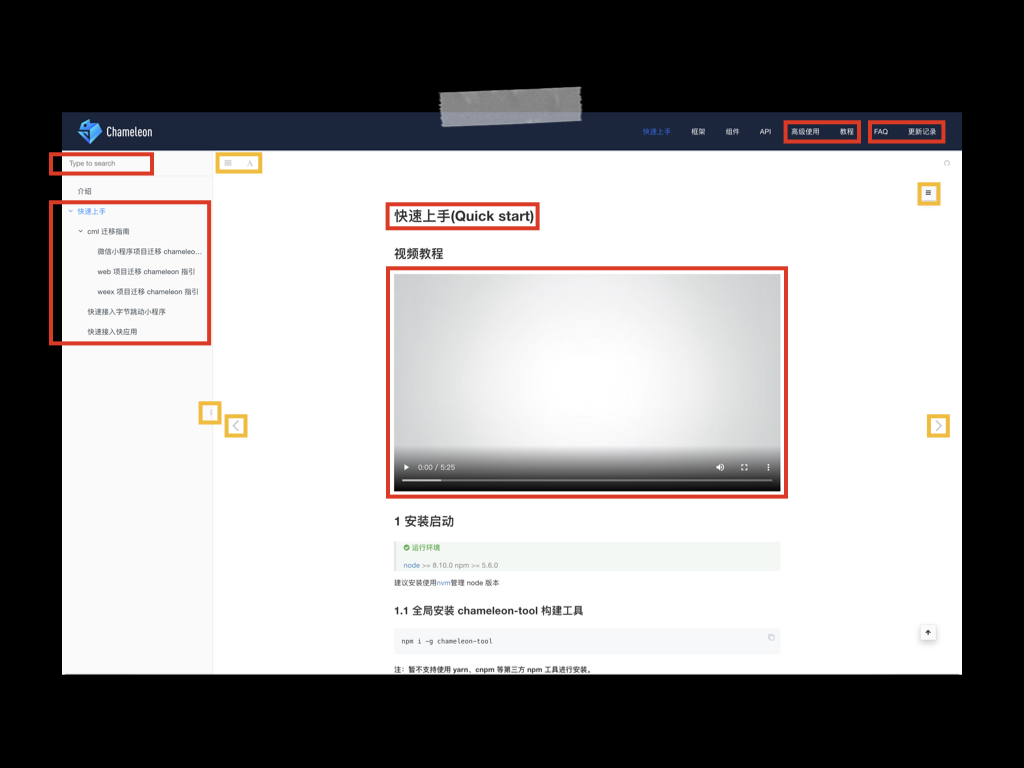Go to previous page using left chevron

coord(236,426)
